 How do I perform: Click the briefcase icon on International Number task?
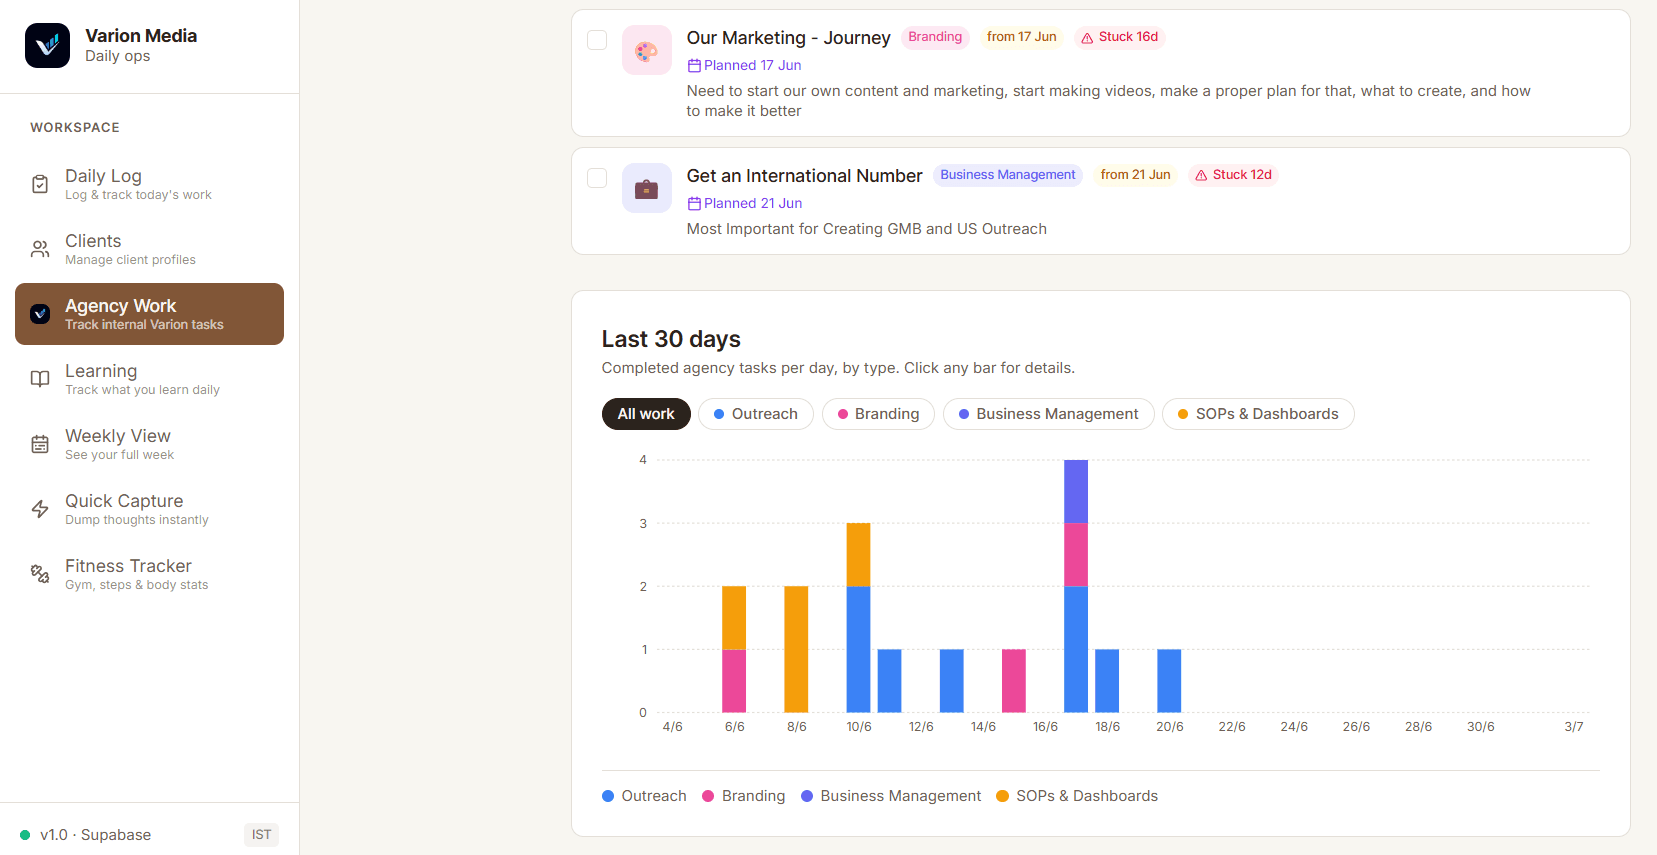tap(647, 188)
